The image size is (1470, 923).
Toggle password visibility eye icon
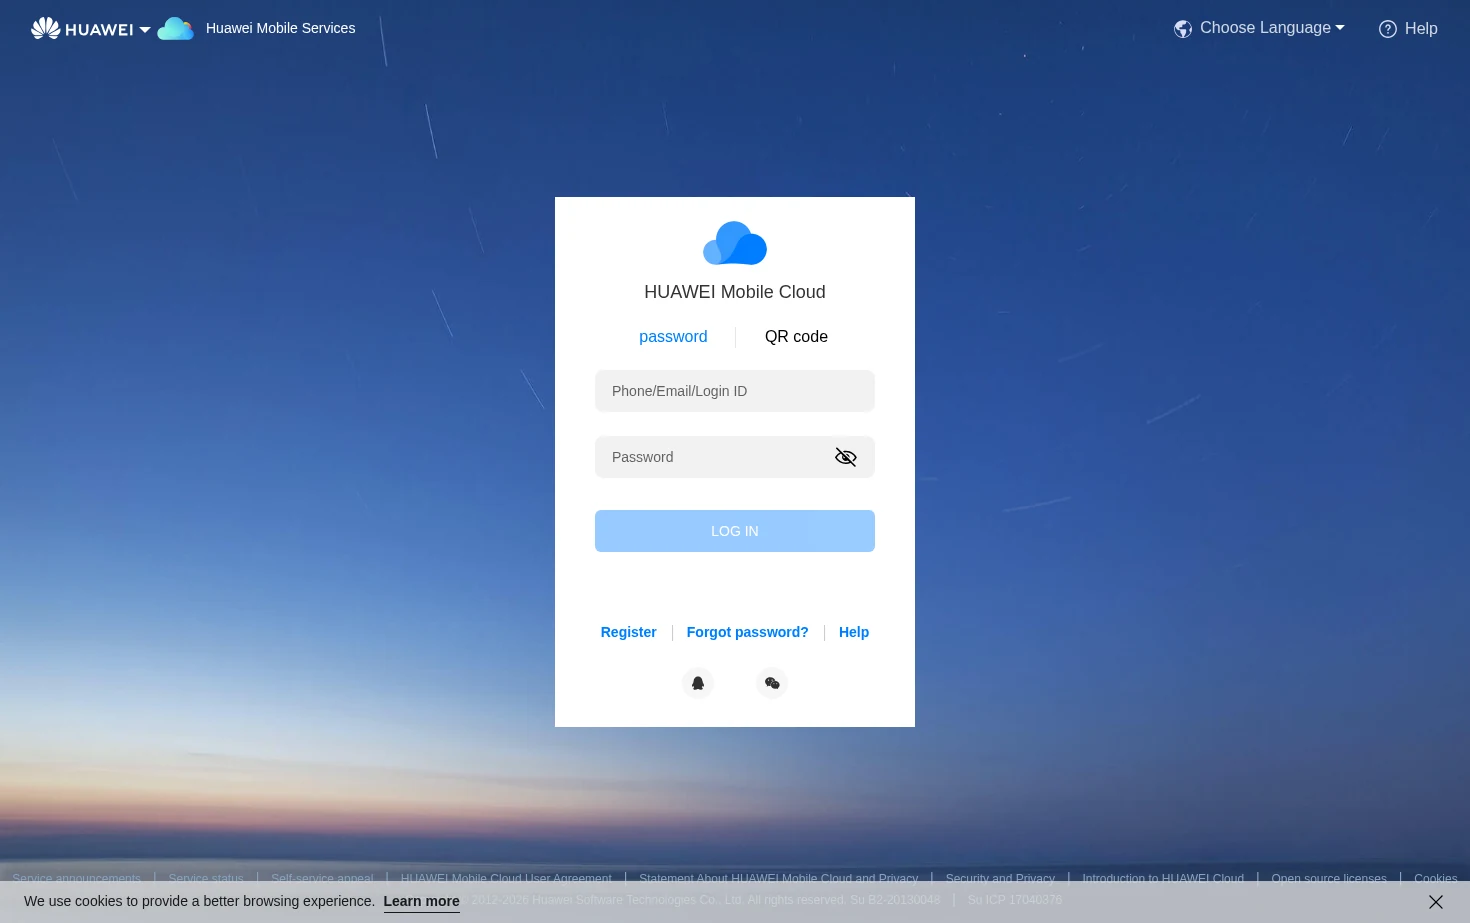846,457
